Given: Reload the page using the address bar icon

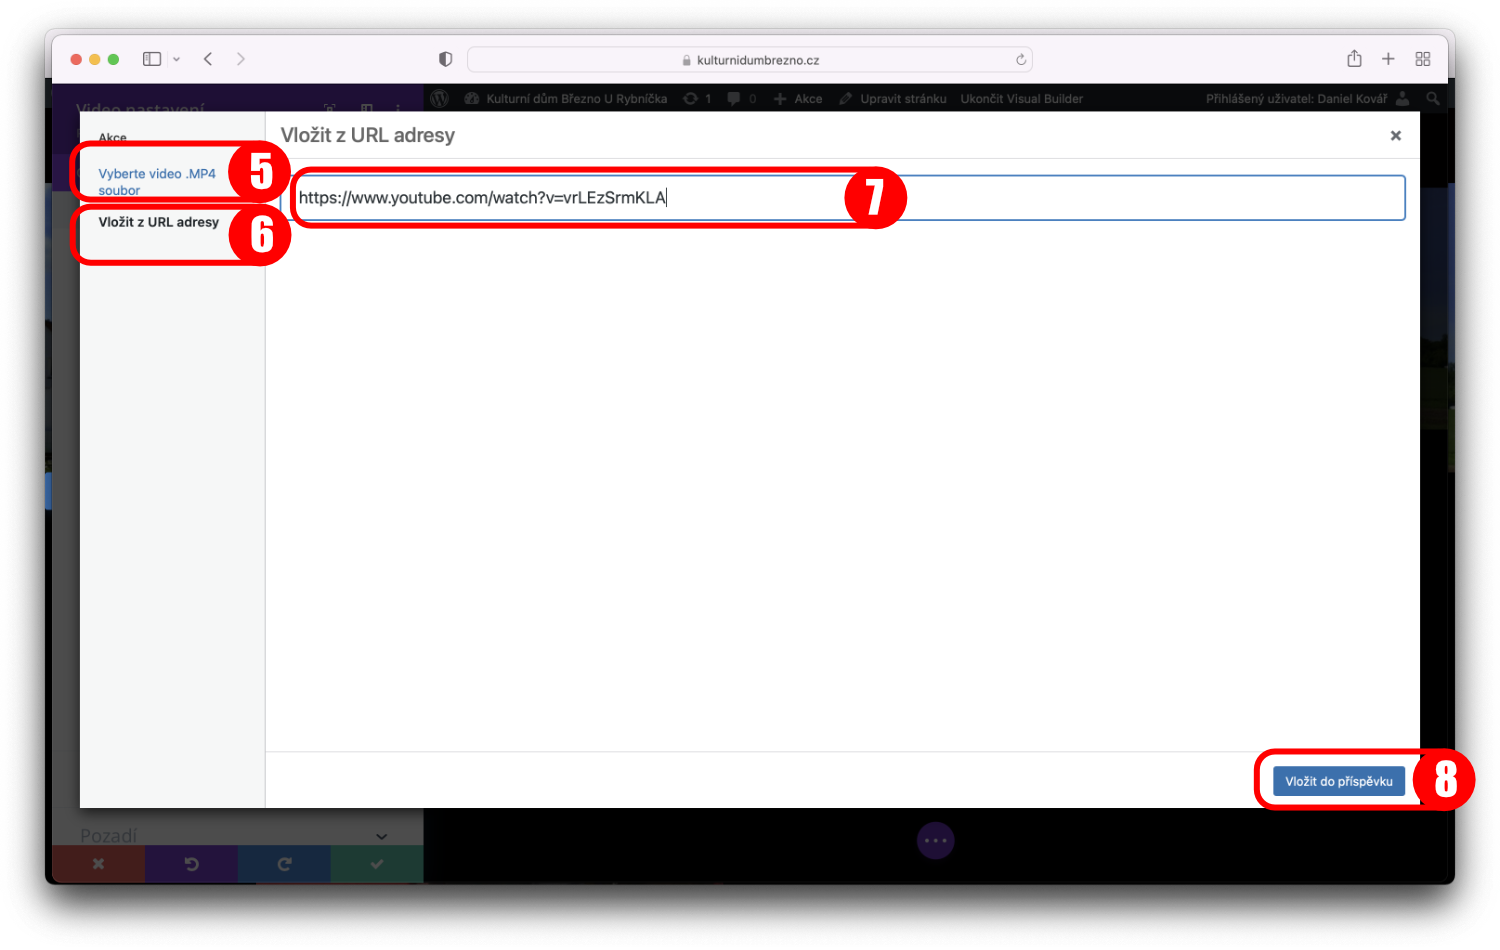Looking at the screenshot, I should 1021,60.
